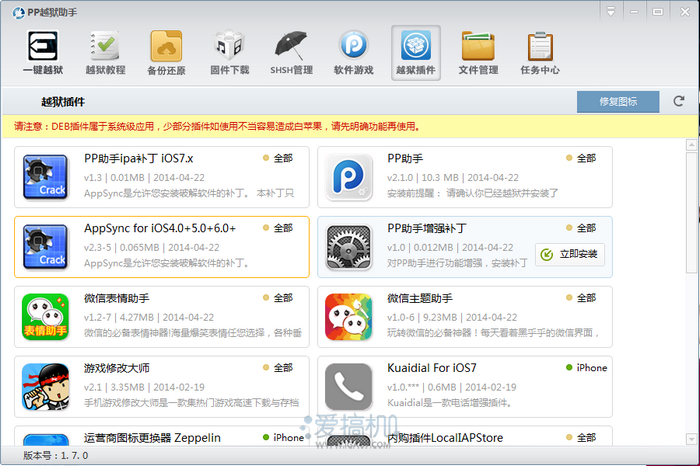Viewport: 700px width, 466px height.
Task: Click the 游戏修改大师 ninja icon
Action: 46,387
